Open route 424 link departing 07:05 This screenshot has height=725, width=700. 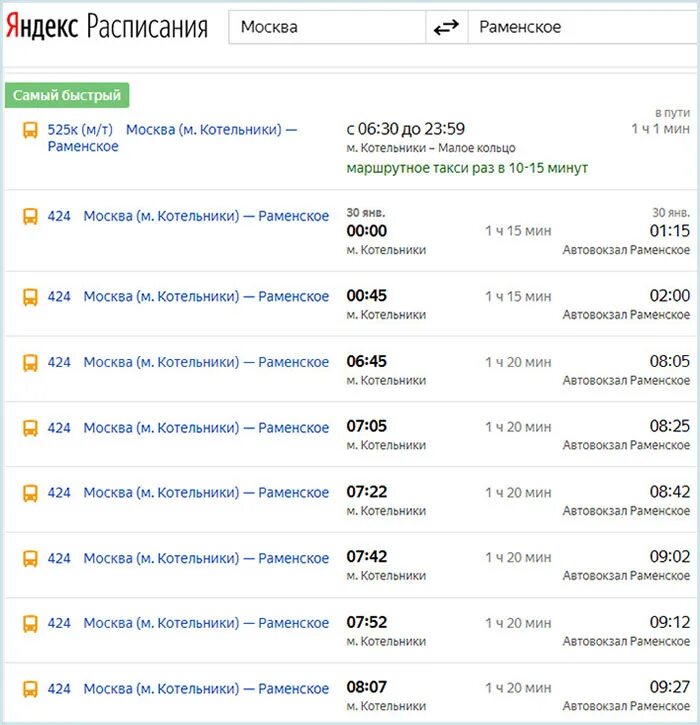point(188,428)
